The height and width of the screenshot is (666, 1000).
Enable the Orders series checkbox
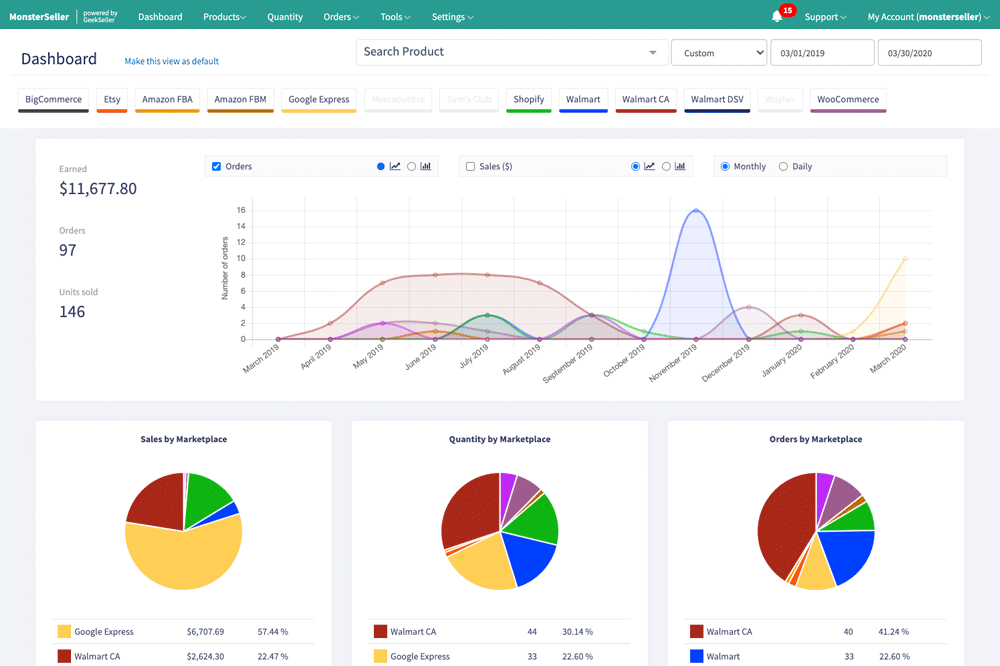coord(216,166)
